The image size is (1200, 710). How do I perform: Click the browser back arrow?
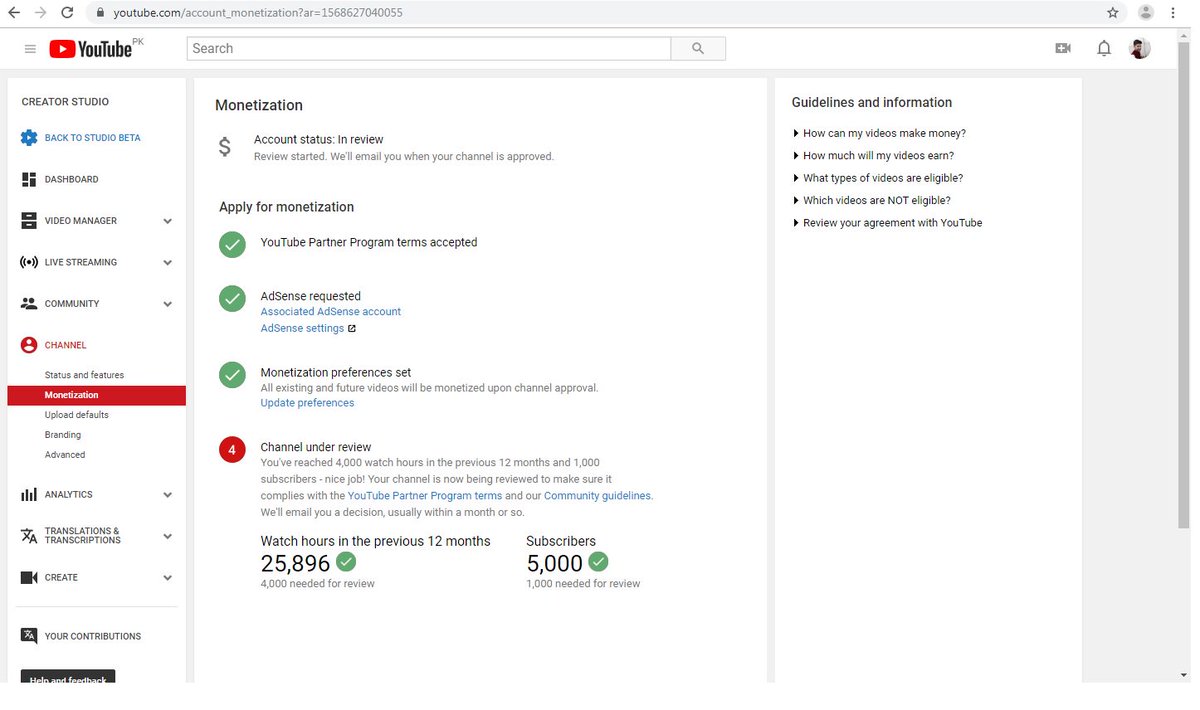tap(15, 13)
